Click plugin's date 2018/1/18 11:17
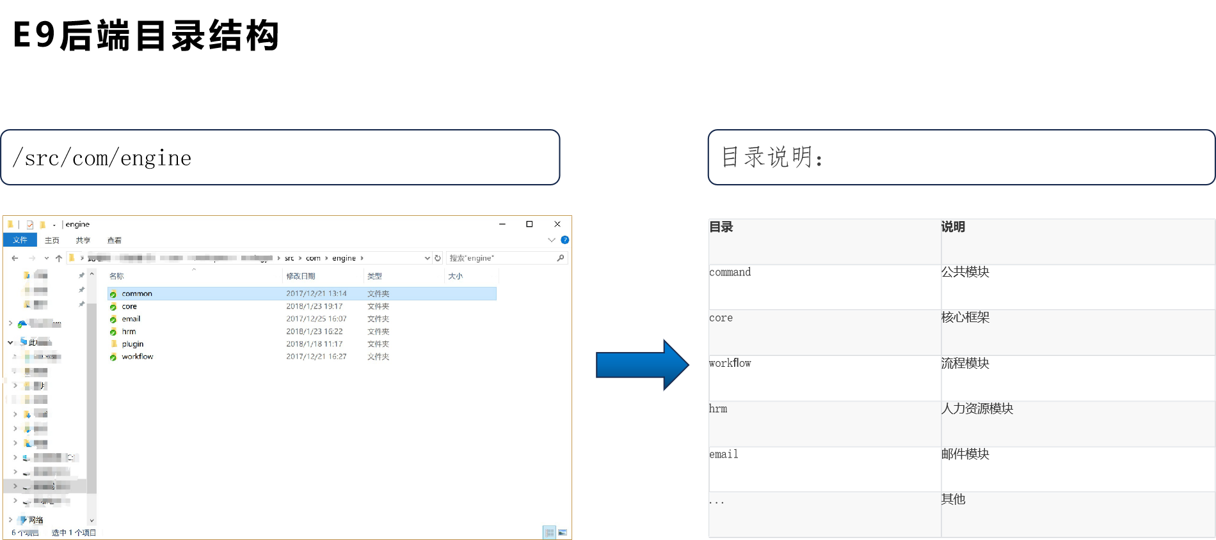 coord(314,344)
